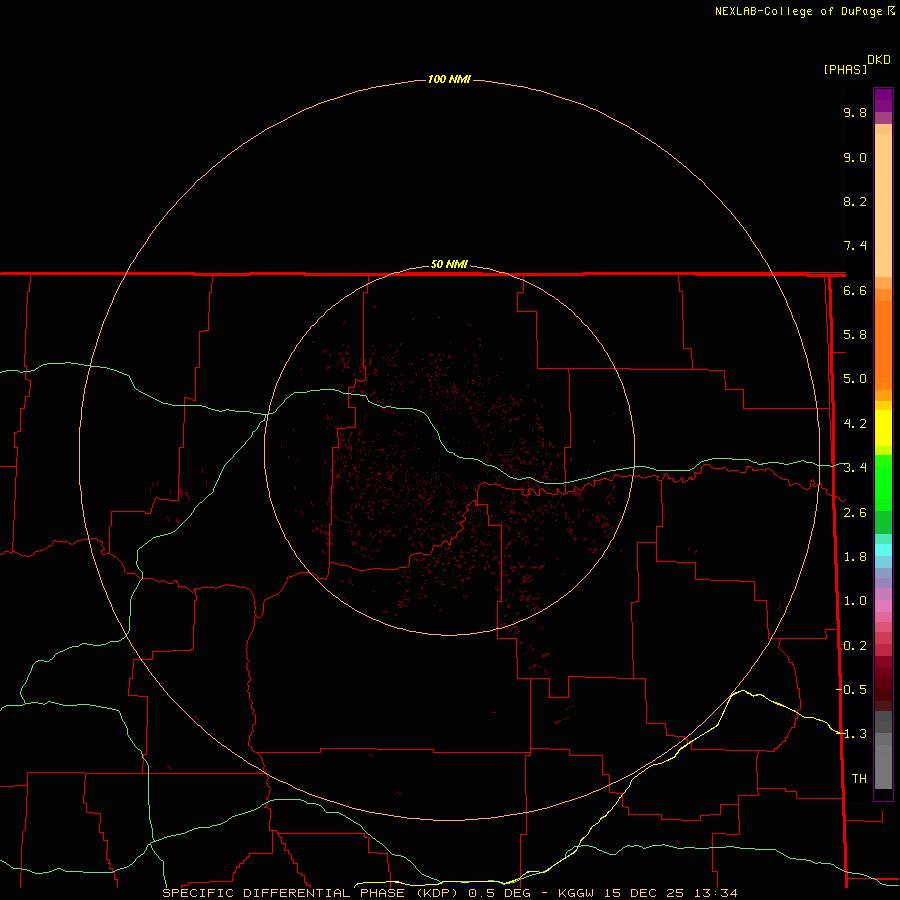The image size is (900, 900).
Task: Click the "DKD" legend header
Action: [879, 60]
